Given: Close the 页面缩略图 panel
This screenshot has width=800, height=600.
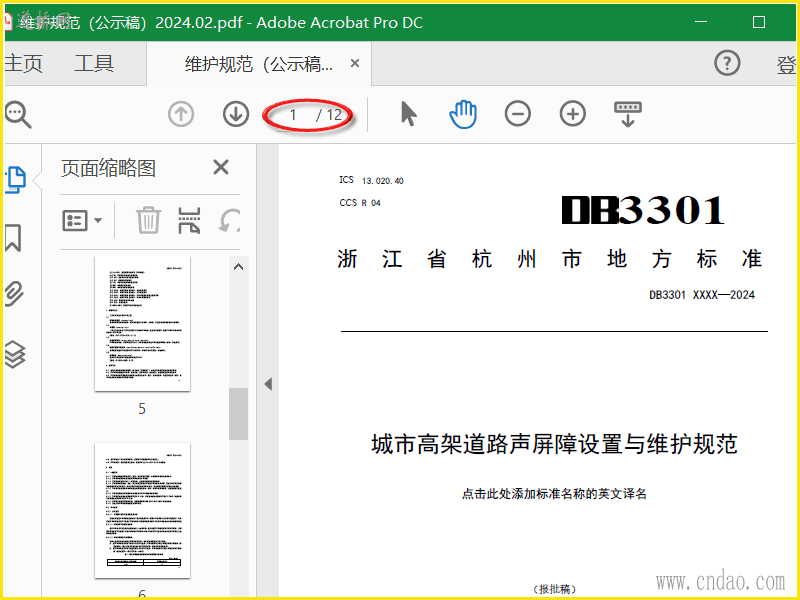Looking at the screenshot, I should 221,167.
